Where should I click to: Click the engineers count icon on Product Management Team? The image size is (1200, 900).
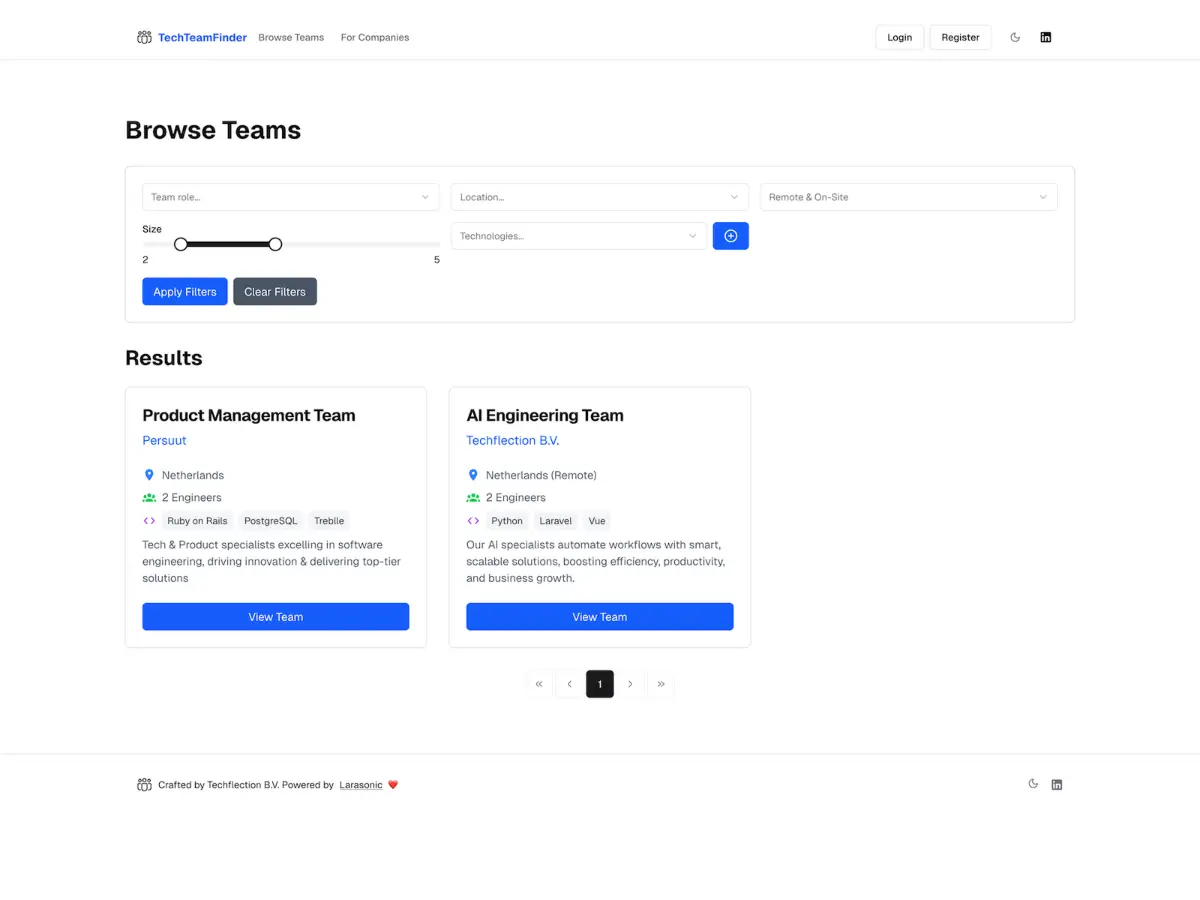pyautogui.click(x=148, y=497)
